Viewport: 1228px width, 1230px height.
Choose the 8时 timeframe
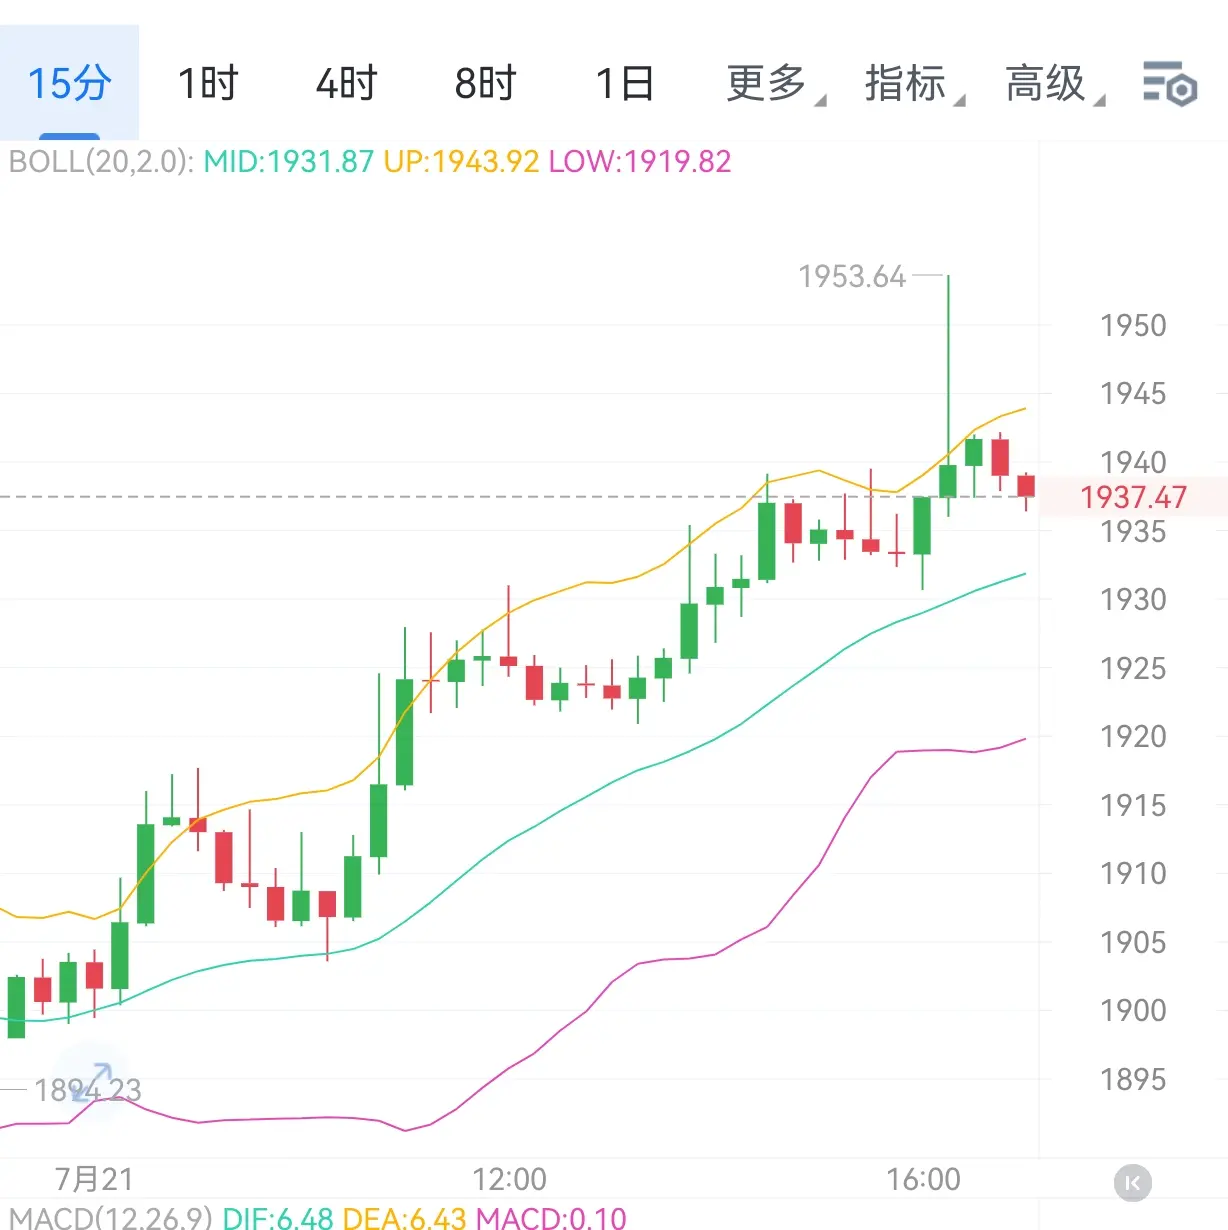485,83
